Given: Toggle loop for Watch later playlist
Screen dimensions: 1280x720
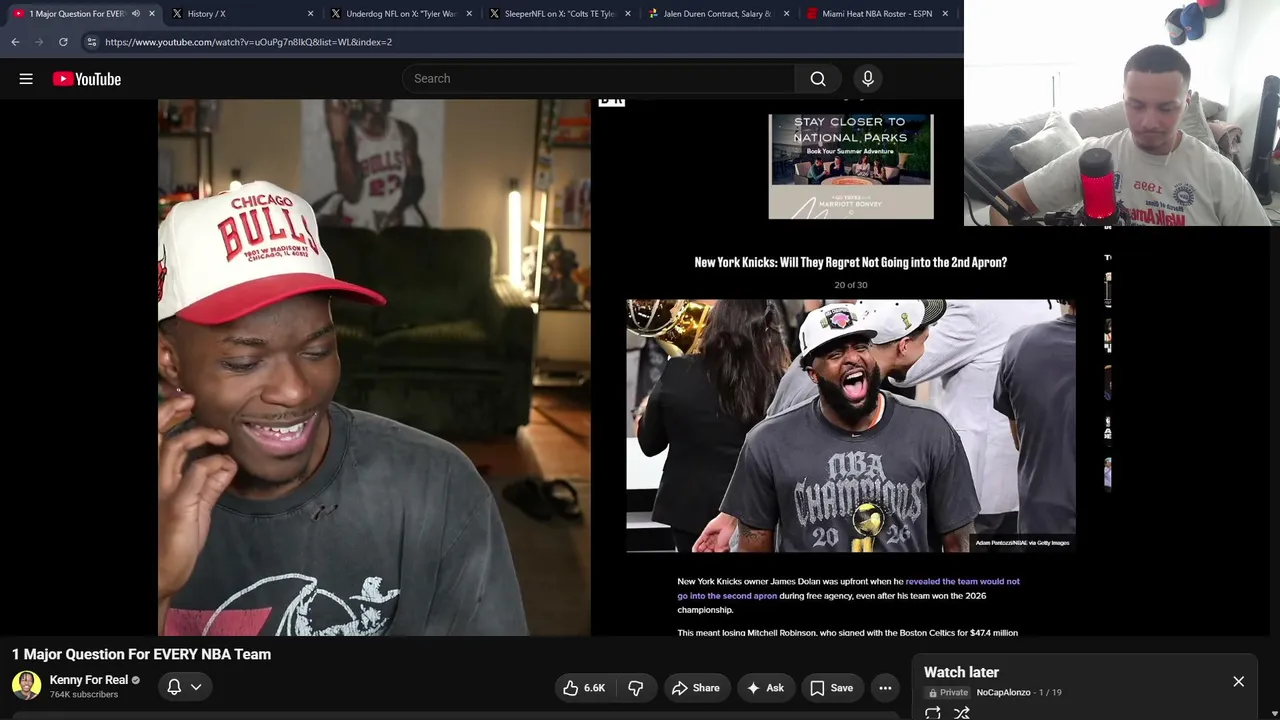Looking at the screenshot, I should (932, 713).
